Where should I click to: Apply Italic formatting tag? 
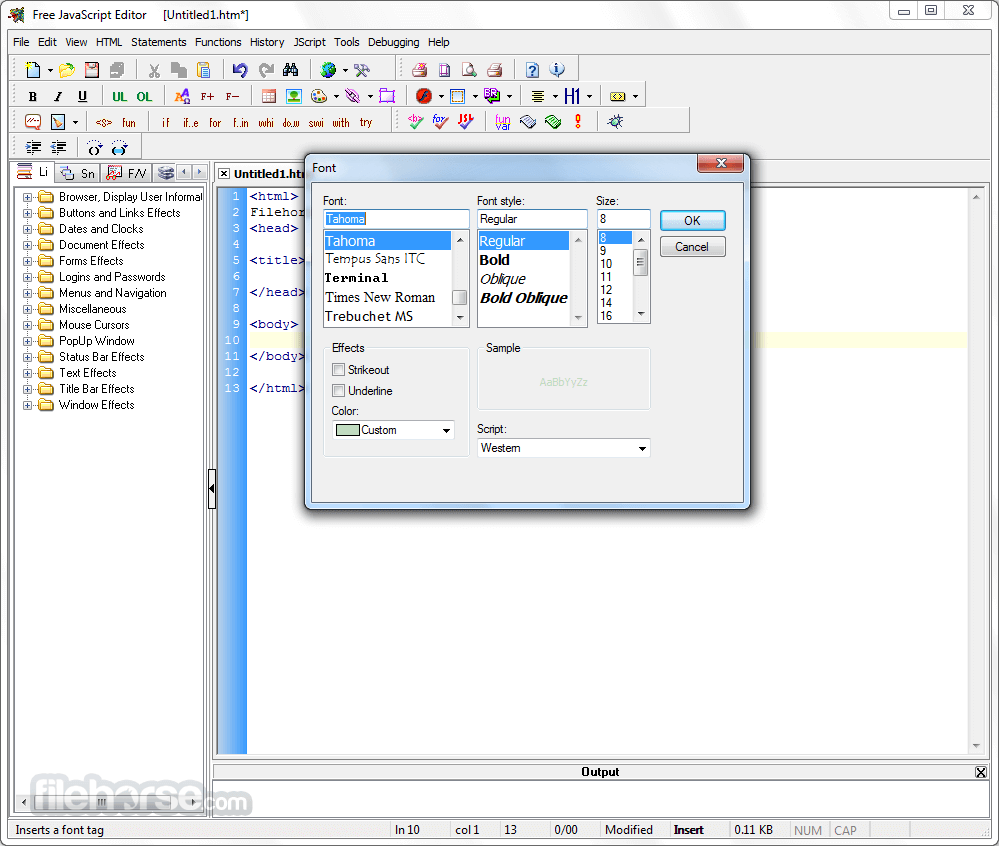coord(58,96)
